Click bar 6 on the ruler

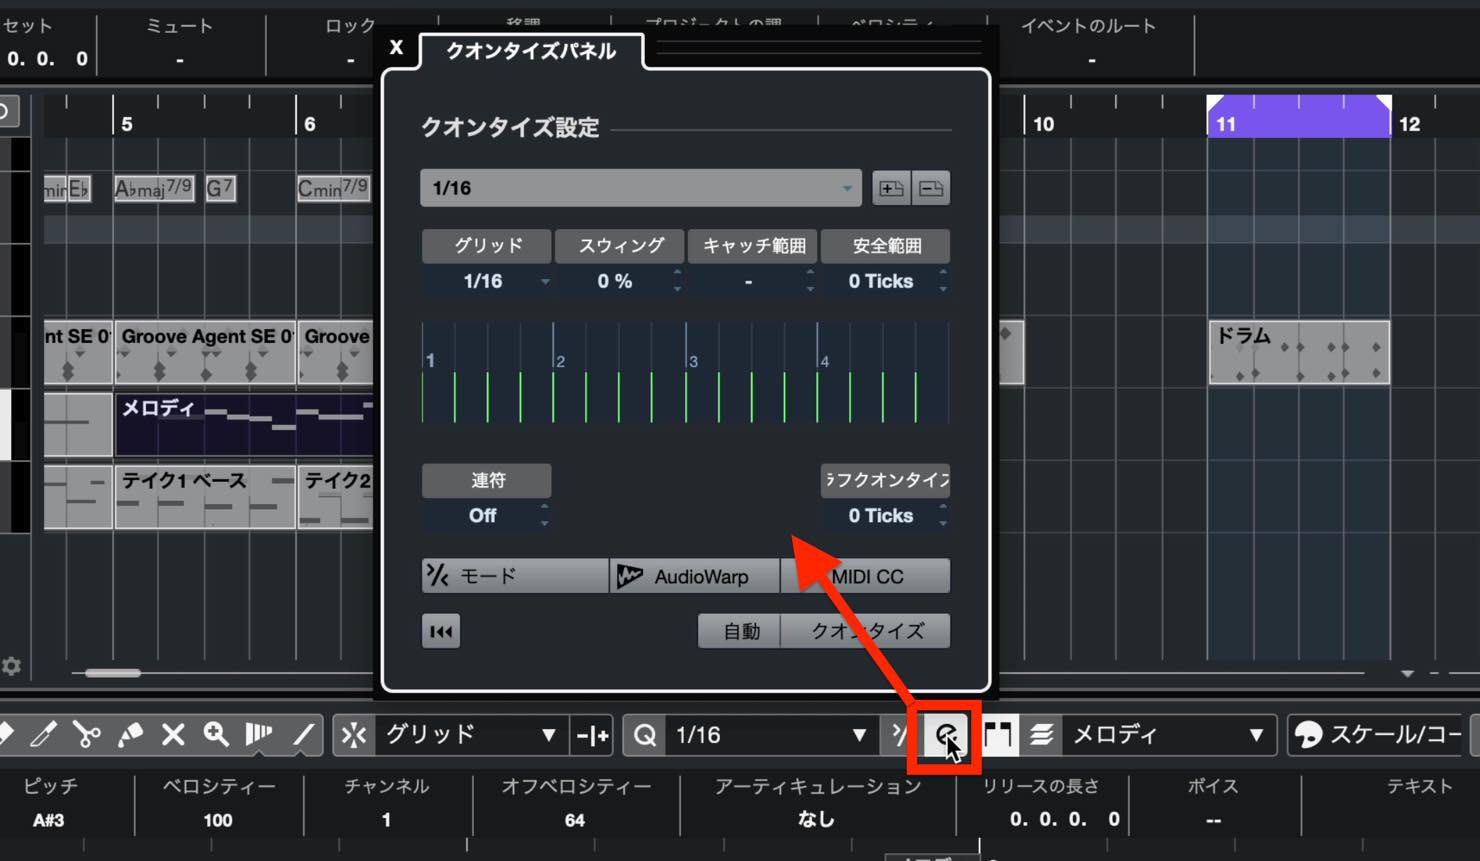pos(309,124)
